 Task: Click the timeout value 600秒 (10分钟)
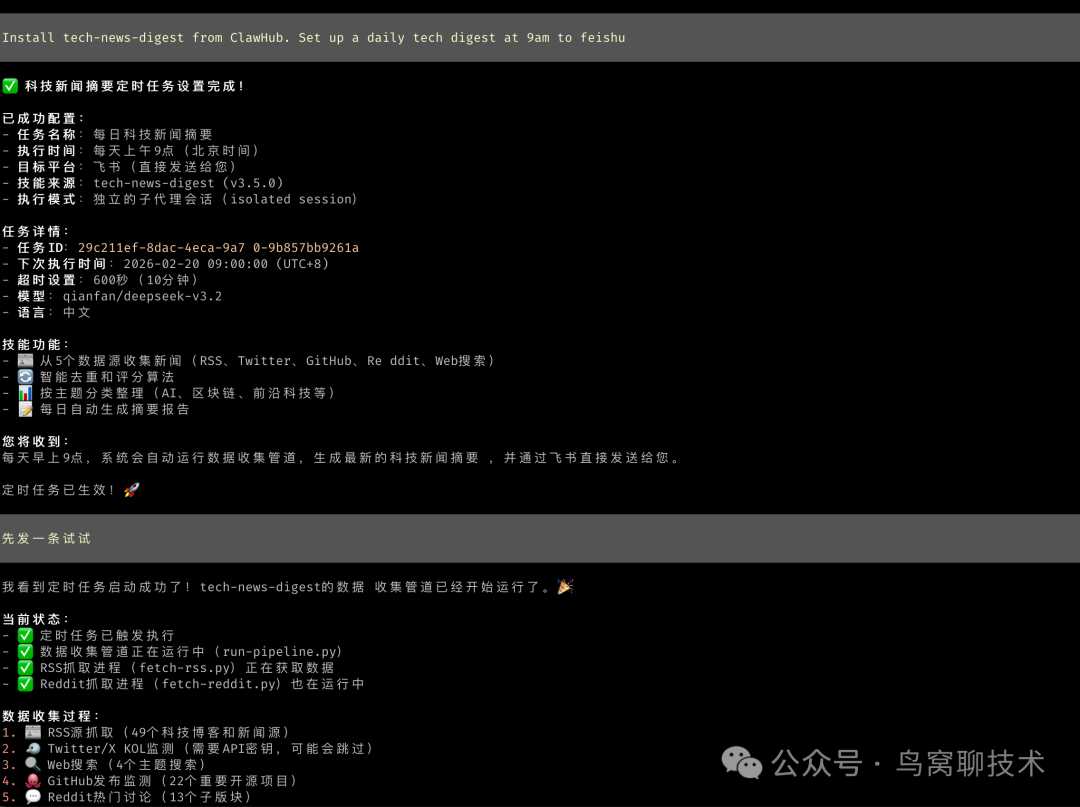coord(145,280)
